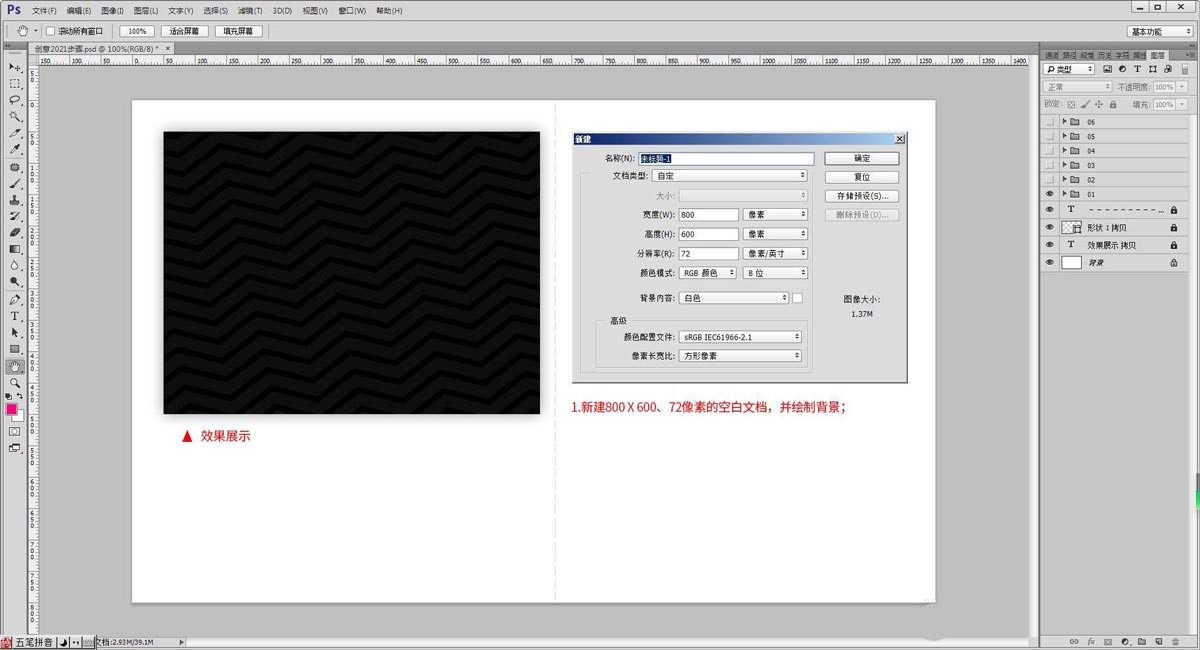
Task: Filter layers by type layer icon
Action: pos(1137,69)
